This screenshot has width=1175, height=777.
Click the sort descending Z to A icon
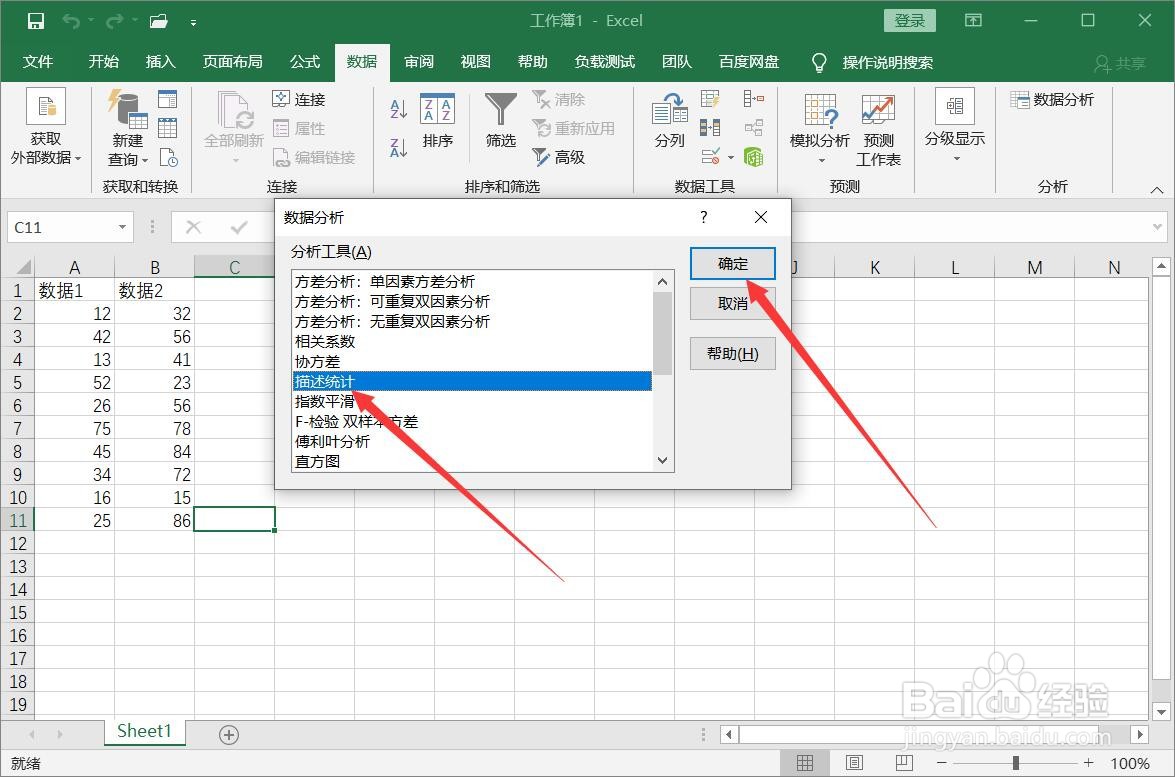pos(398,148)
